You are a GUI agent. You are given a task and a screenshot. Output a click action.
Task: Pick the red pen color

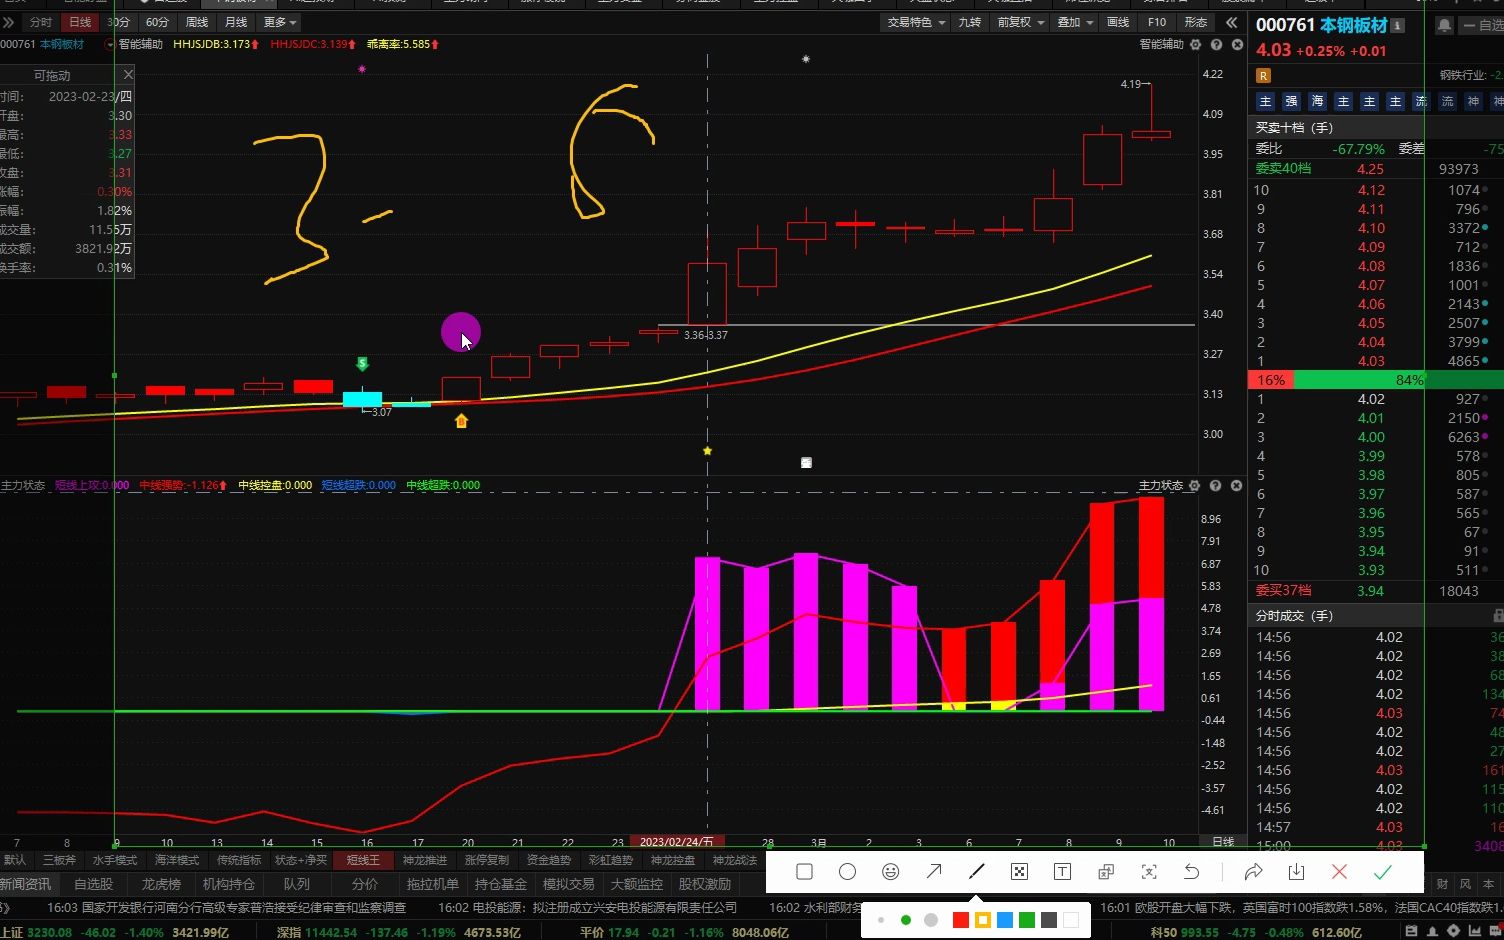[960, 920]
